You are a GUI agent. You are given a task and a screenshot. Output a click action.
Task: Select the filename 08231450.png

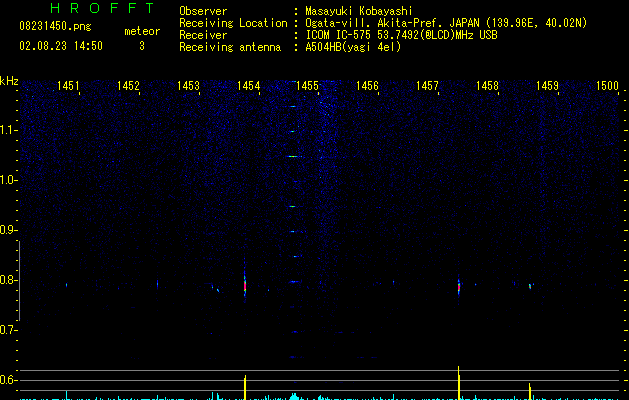[55, 27]
